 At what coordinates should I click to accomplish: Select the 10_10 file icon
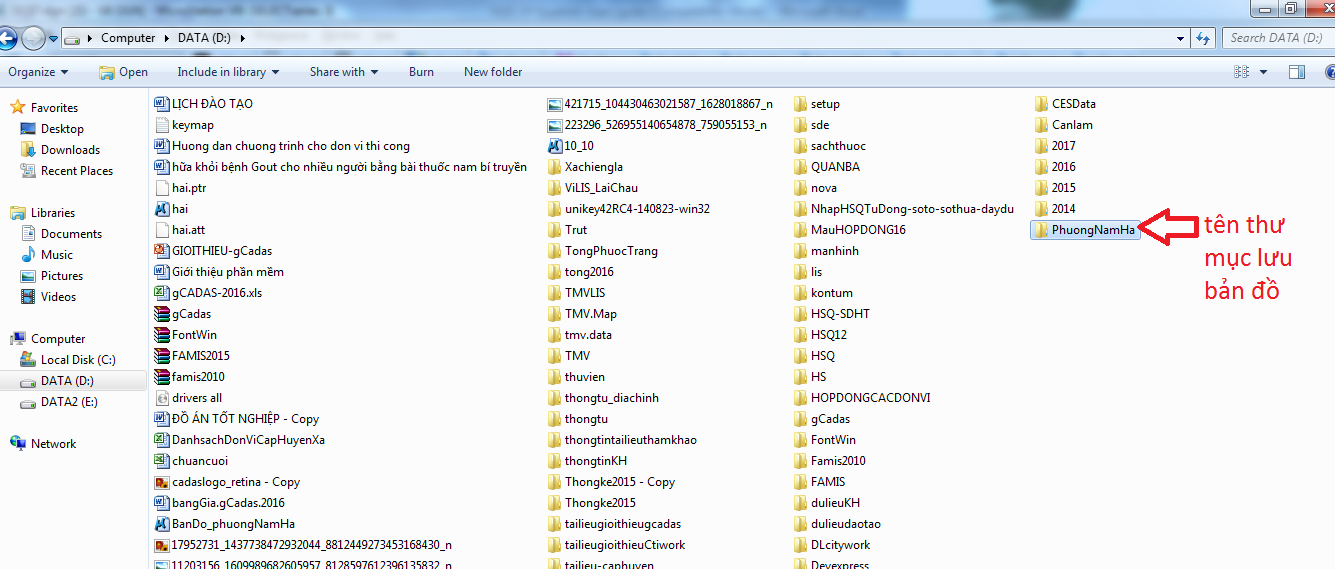tap(556, 146)
